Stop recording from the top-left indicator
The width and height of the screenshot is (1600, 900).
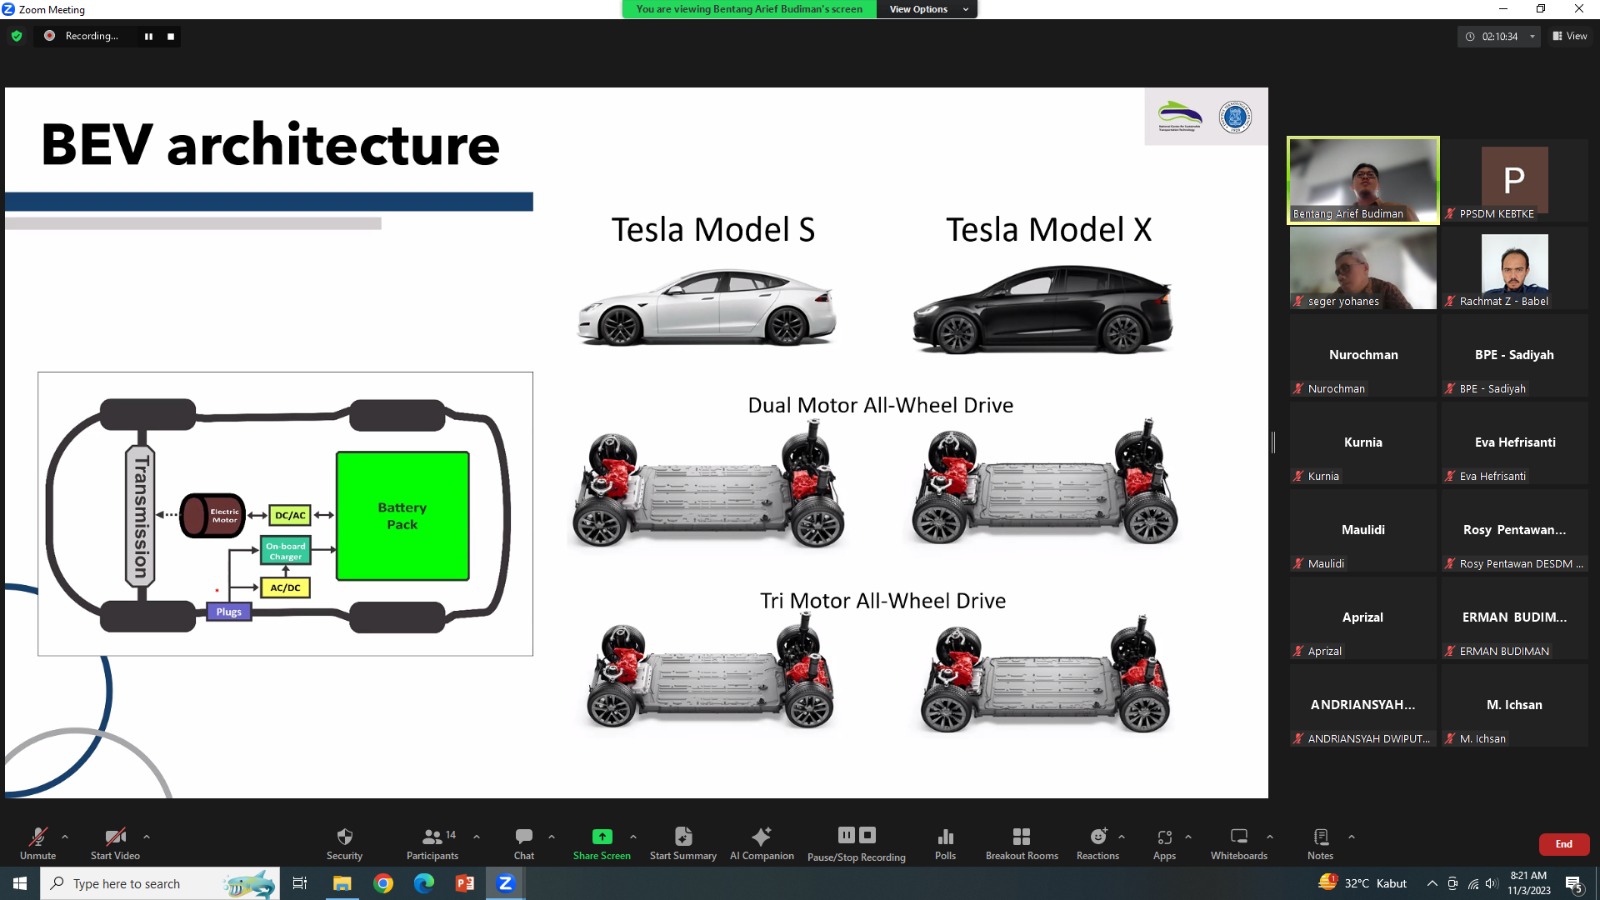click(171, 36)
